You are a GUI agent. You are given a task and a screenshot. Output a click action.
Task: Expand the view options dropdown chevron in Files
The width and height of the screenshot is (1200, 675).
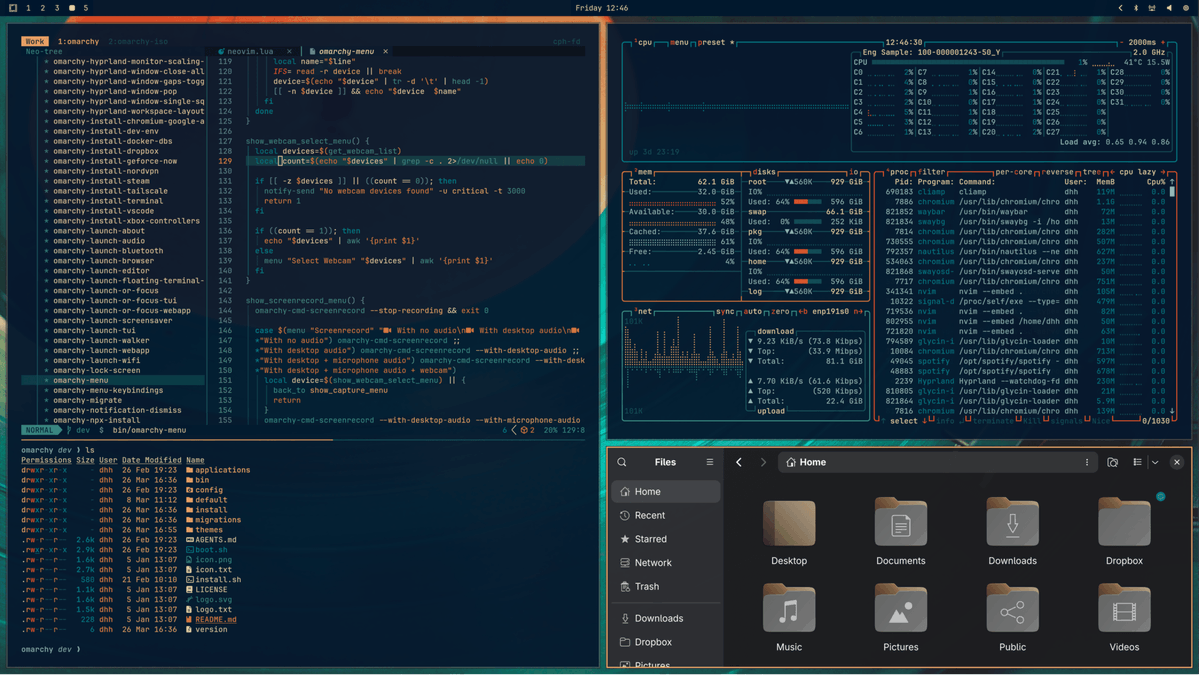pos(1155,462)
